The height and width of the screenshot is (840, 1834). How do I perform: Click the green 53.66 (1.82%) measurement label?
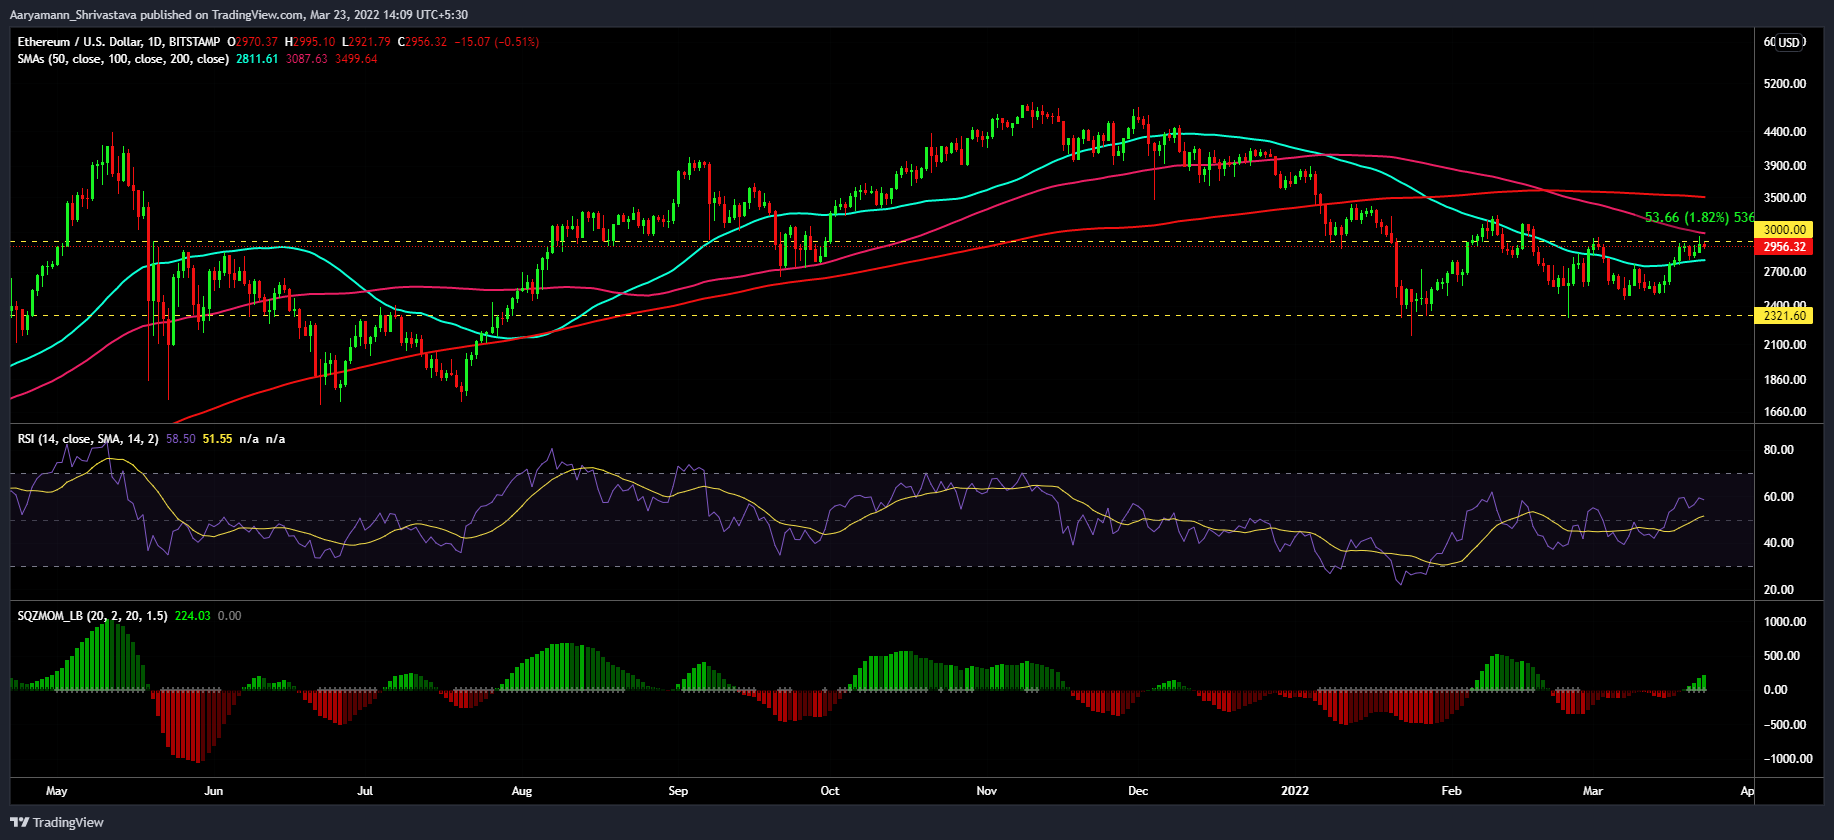click(x=1700, y=217)
